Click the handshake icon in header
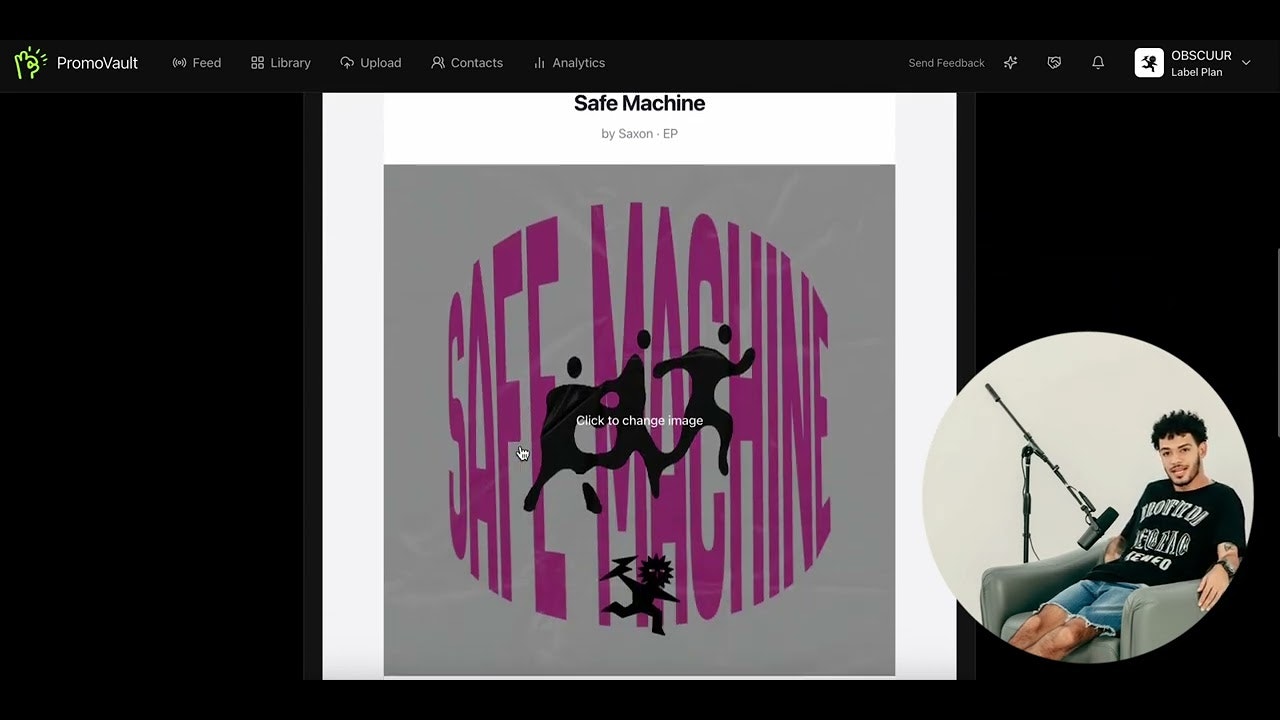 [x=1054, y=63]
